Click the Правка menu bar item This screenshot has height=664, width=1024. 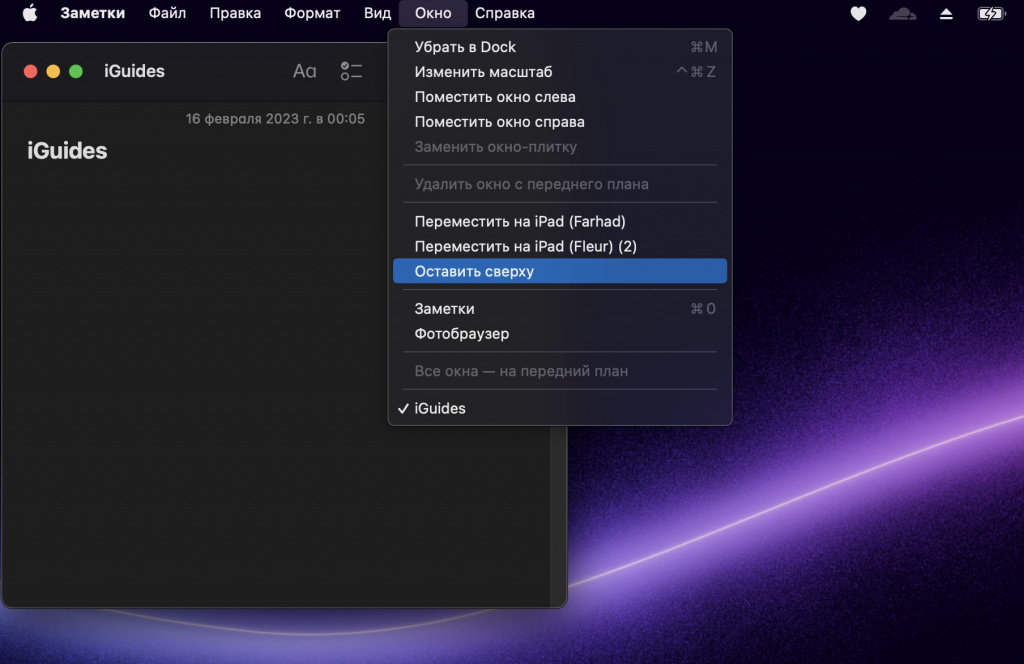(235, 13)
